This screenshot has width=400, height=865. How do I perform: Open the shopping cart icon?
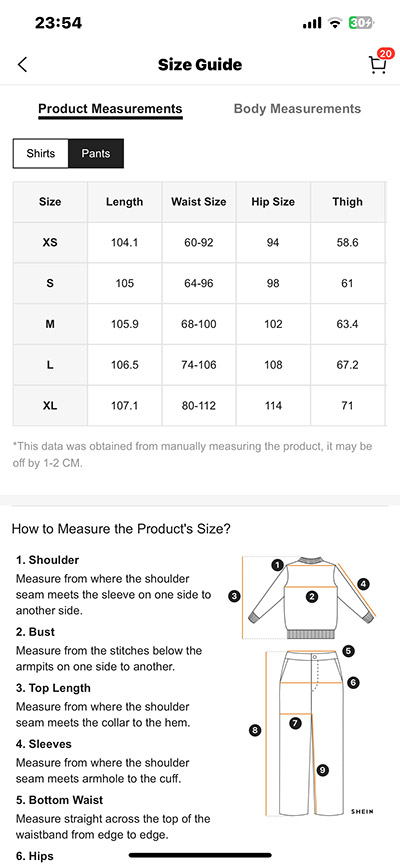377,65
